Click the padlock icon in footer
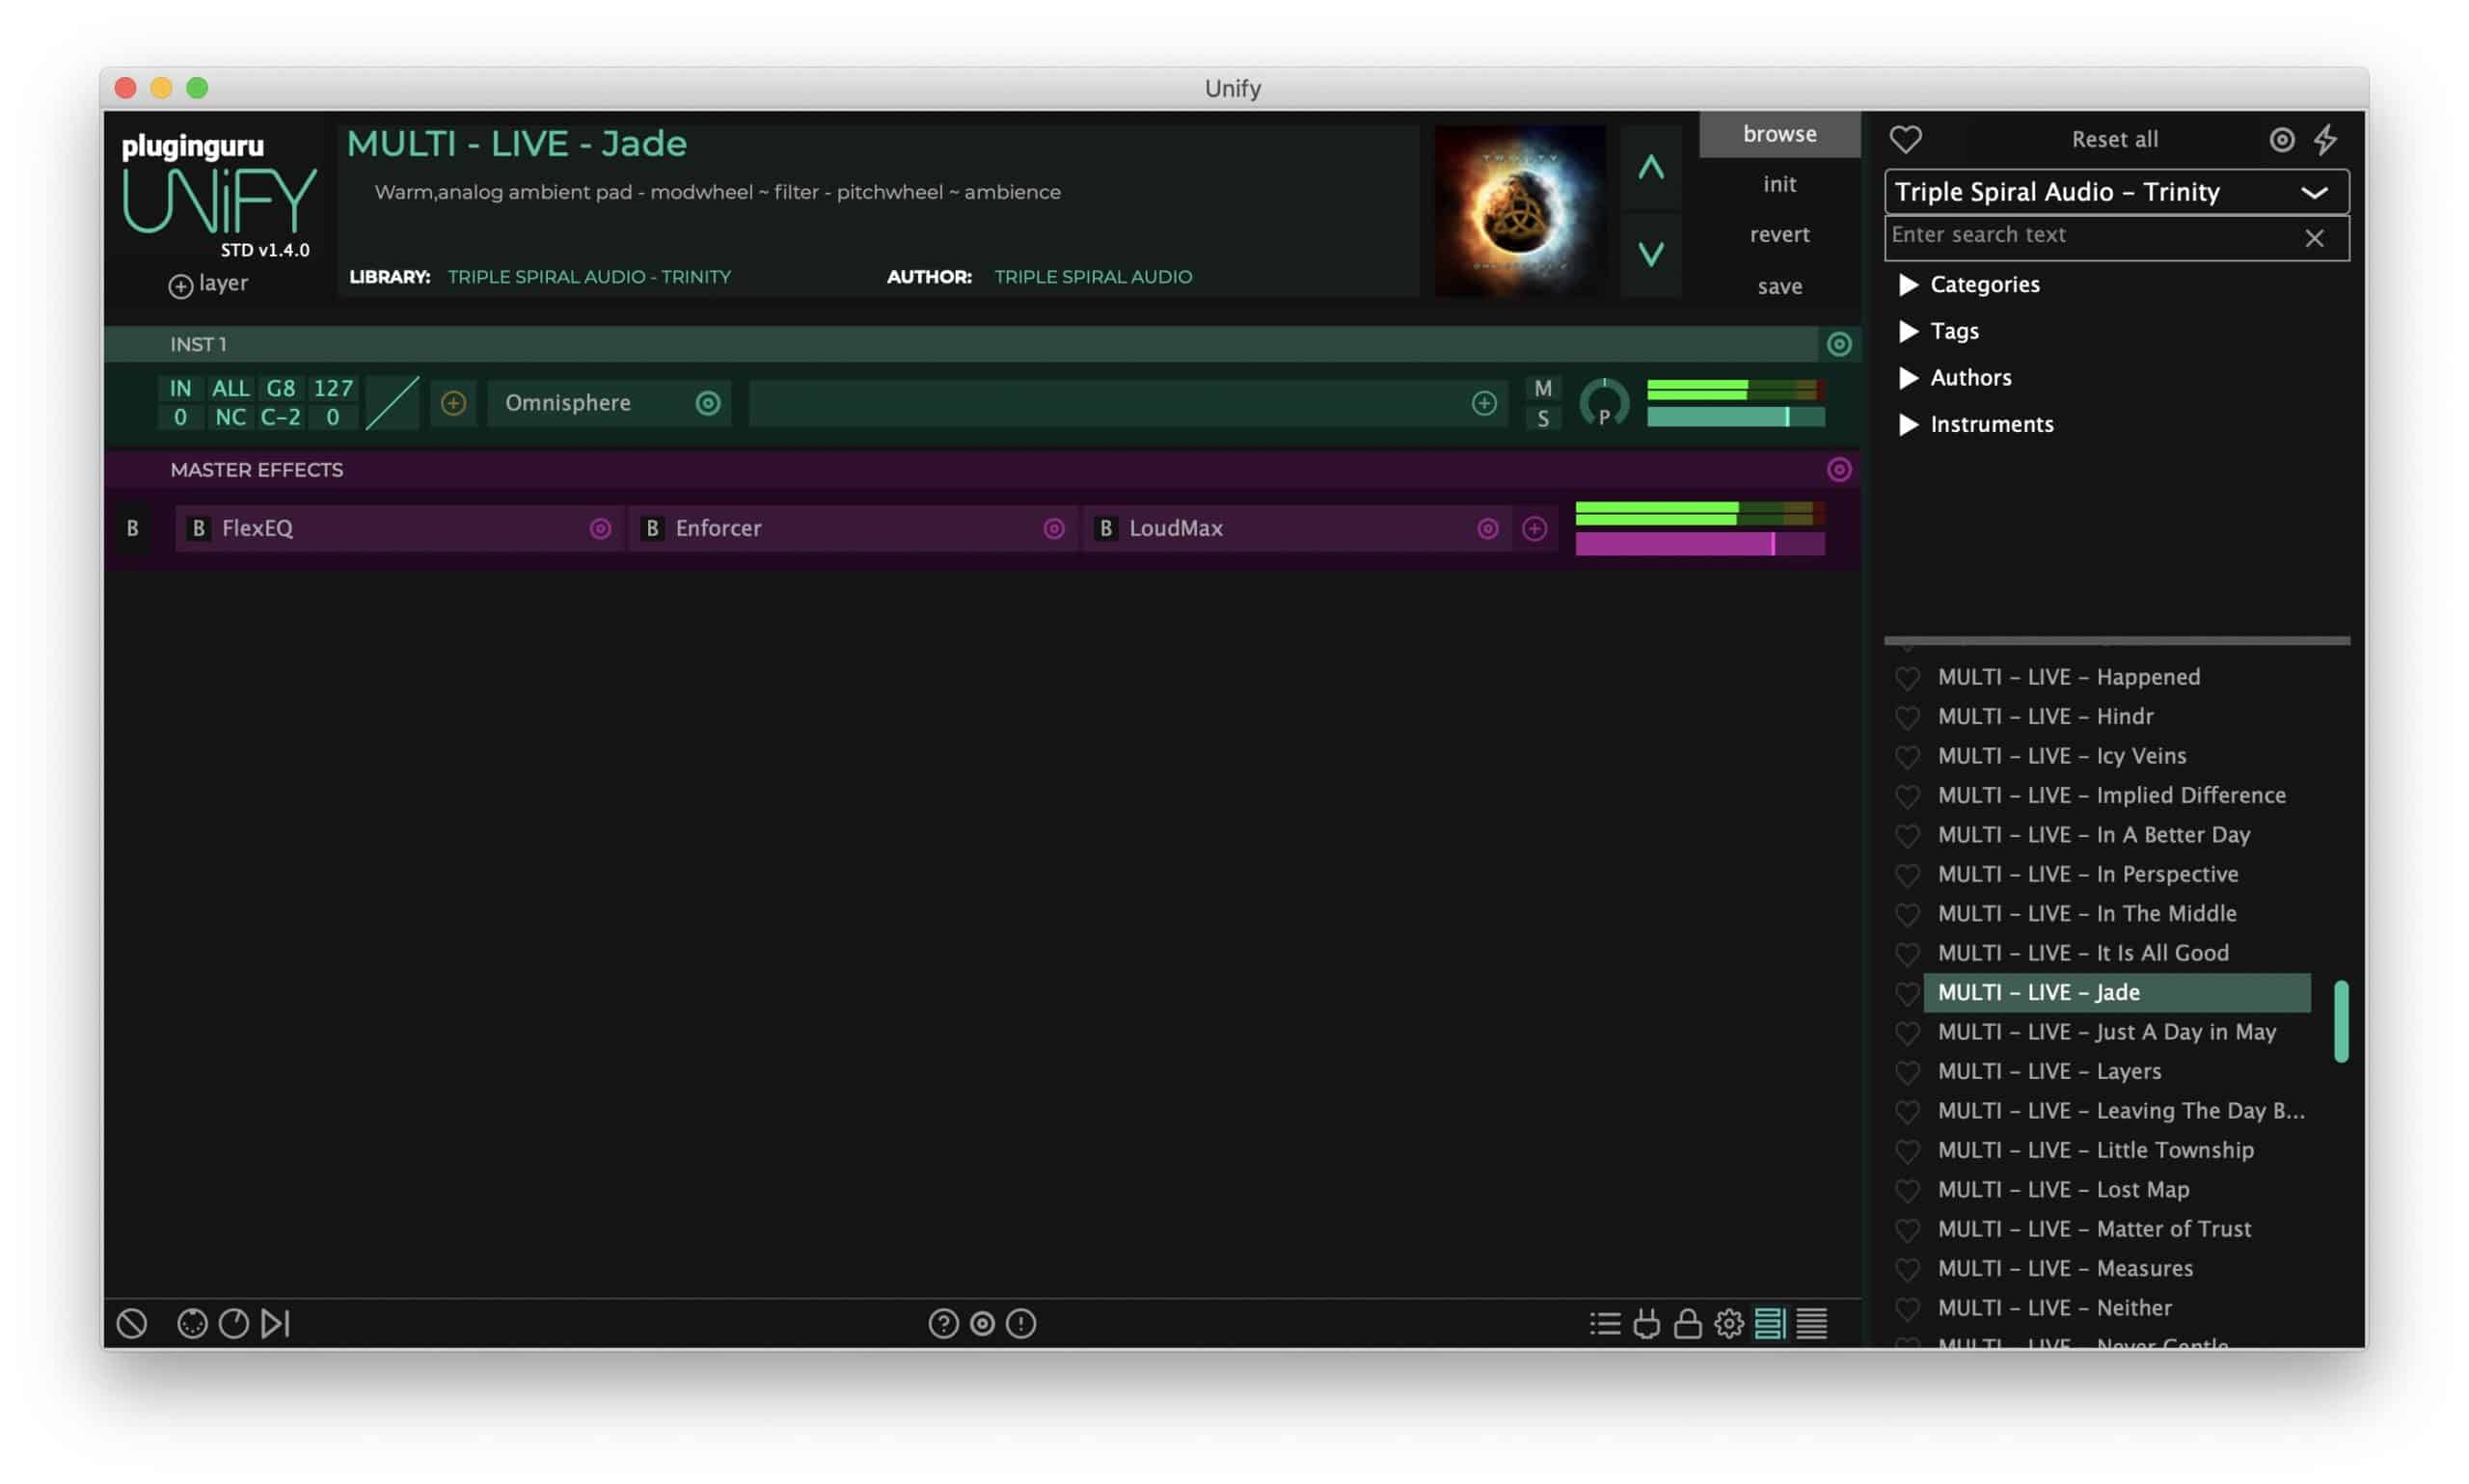Screen dimensions: 2469x1484 [x=1687, y=1323]
